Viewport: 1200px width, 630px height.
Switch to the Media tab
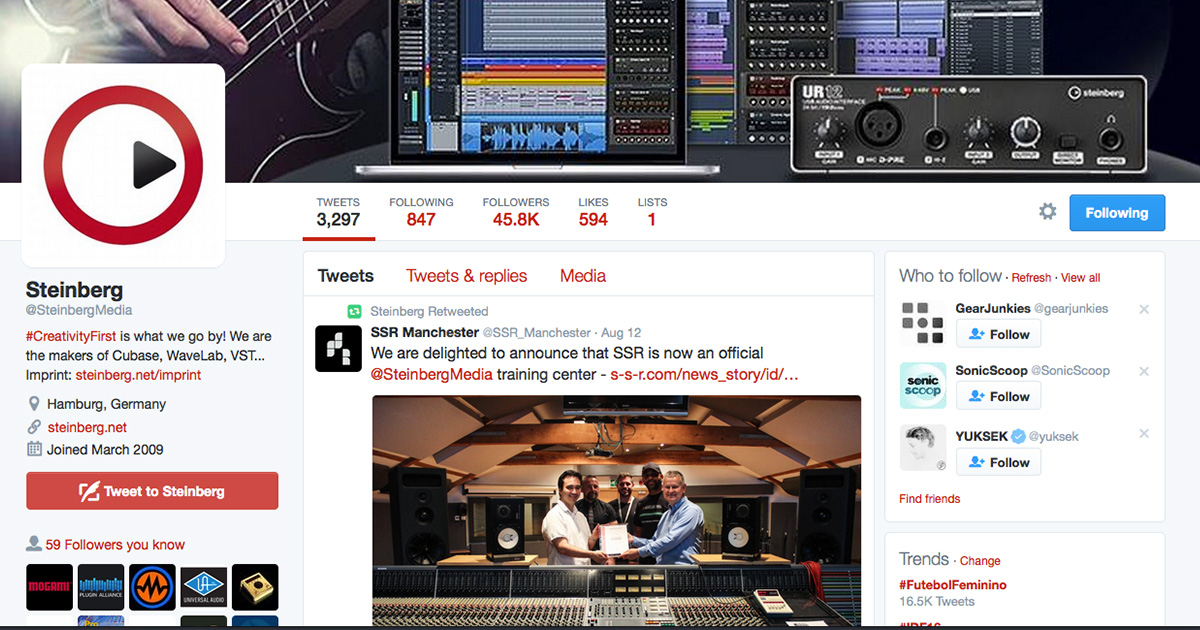click(x=583, y=276)
